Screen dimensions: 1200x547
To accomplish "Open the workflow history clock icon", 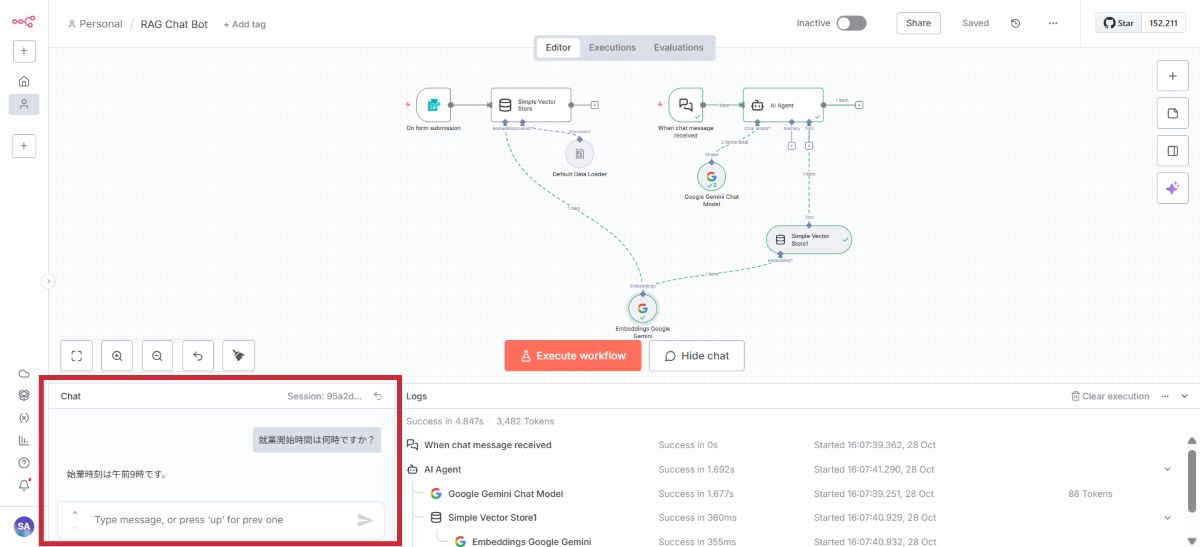I will 1016,23.
